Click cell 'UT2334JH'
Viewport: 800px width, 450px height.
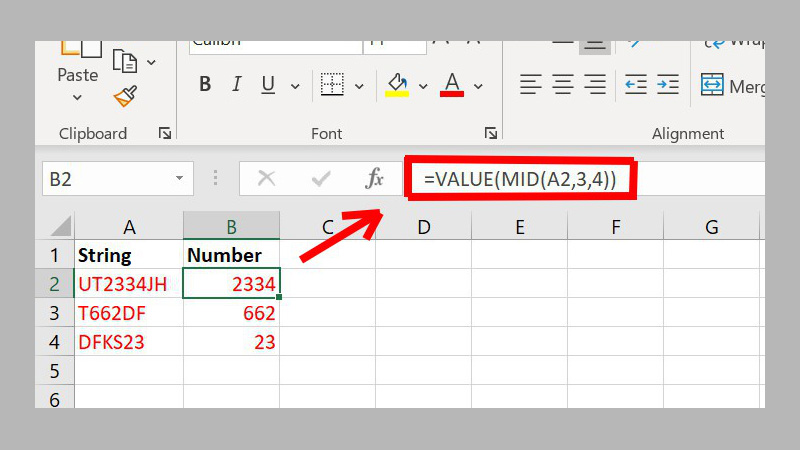129,284
